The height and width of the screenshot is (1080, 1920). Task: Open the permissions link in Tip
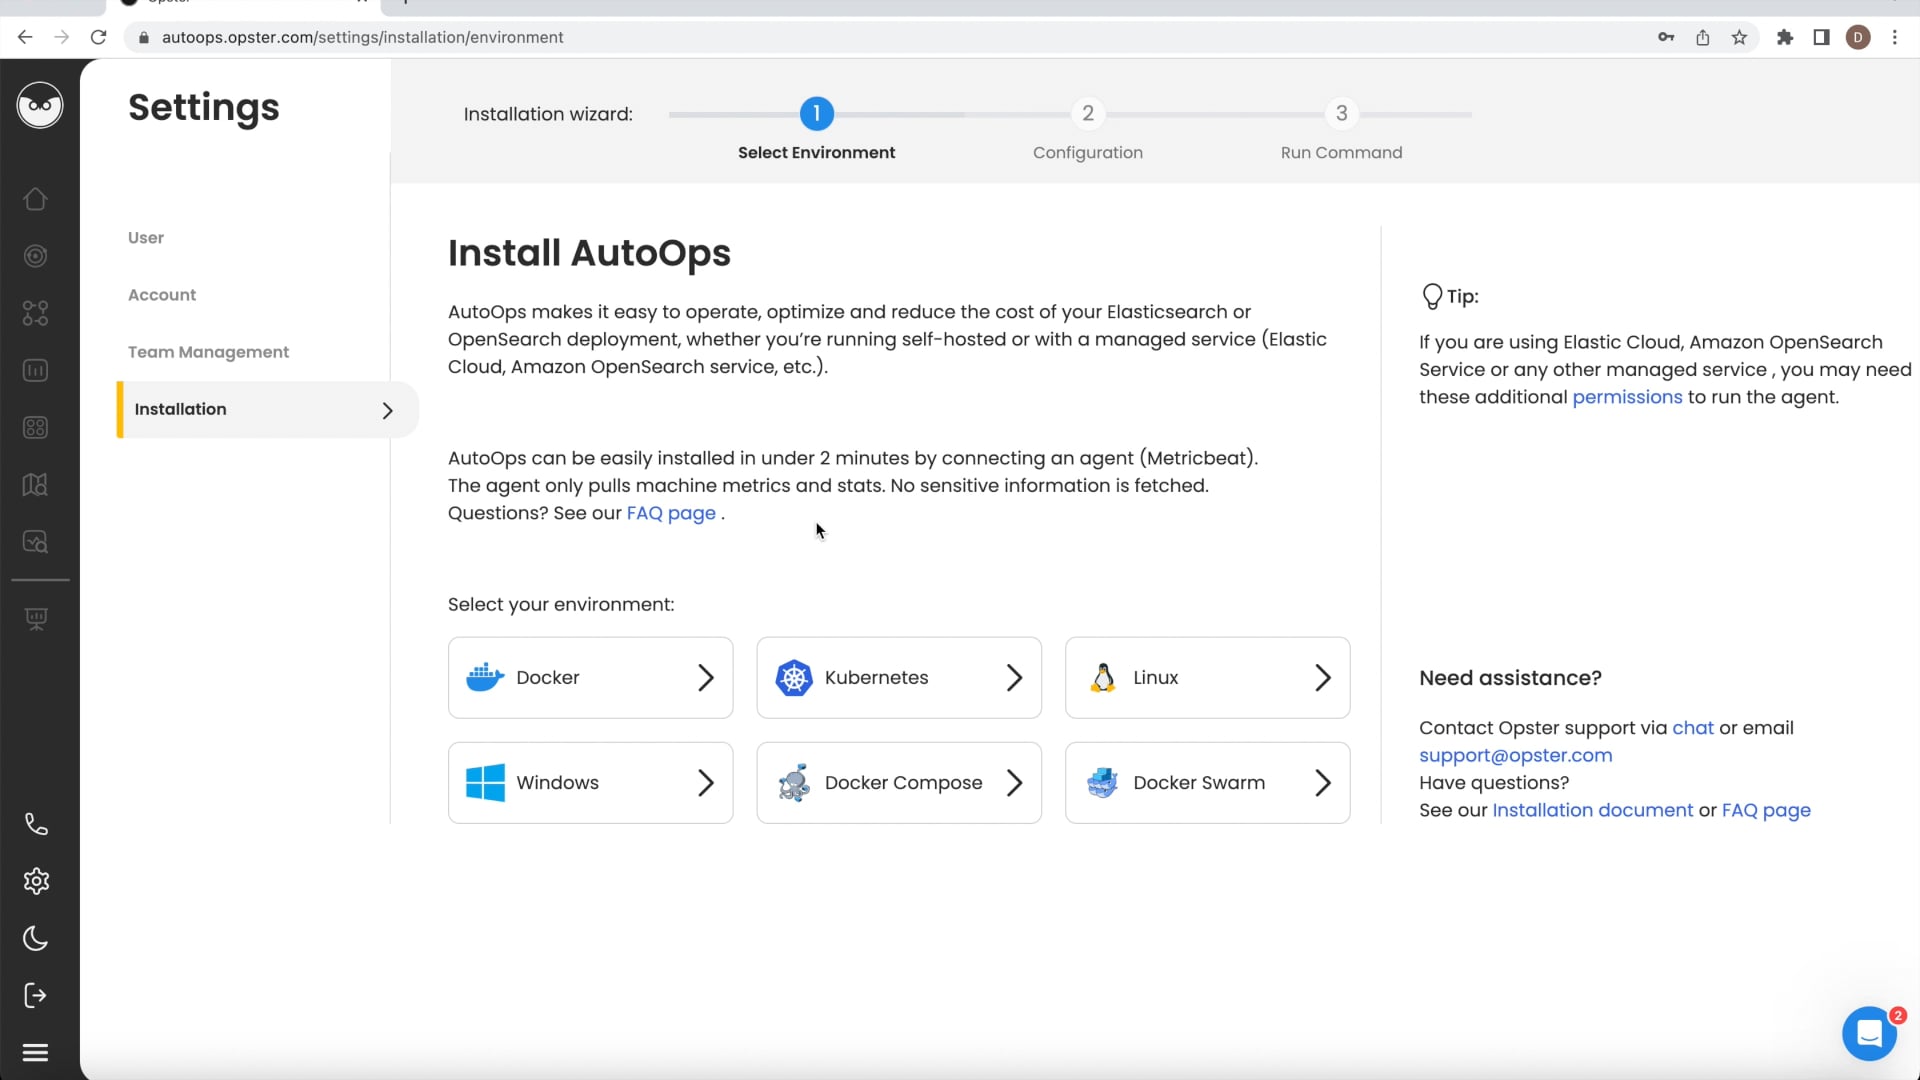[x=1627, y=397]
